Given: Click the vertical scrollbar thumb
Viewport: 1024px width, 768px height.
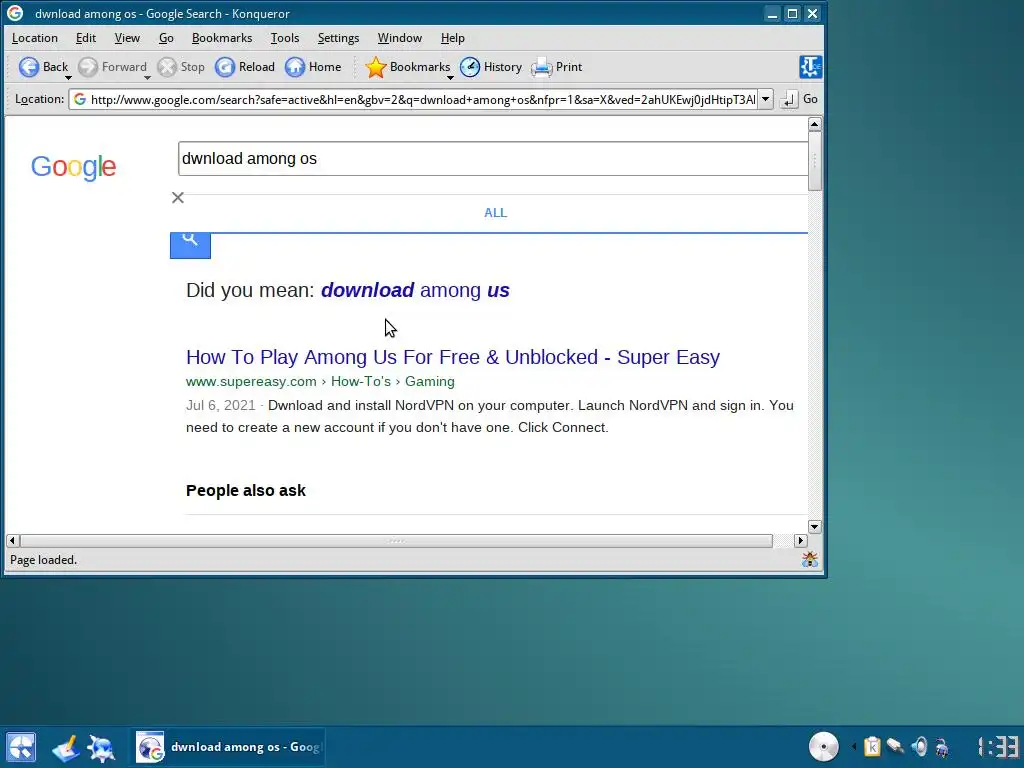Looking at the screenshot, I should 814,161.
